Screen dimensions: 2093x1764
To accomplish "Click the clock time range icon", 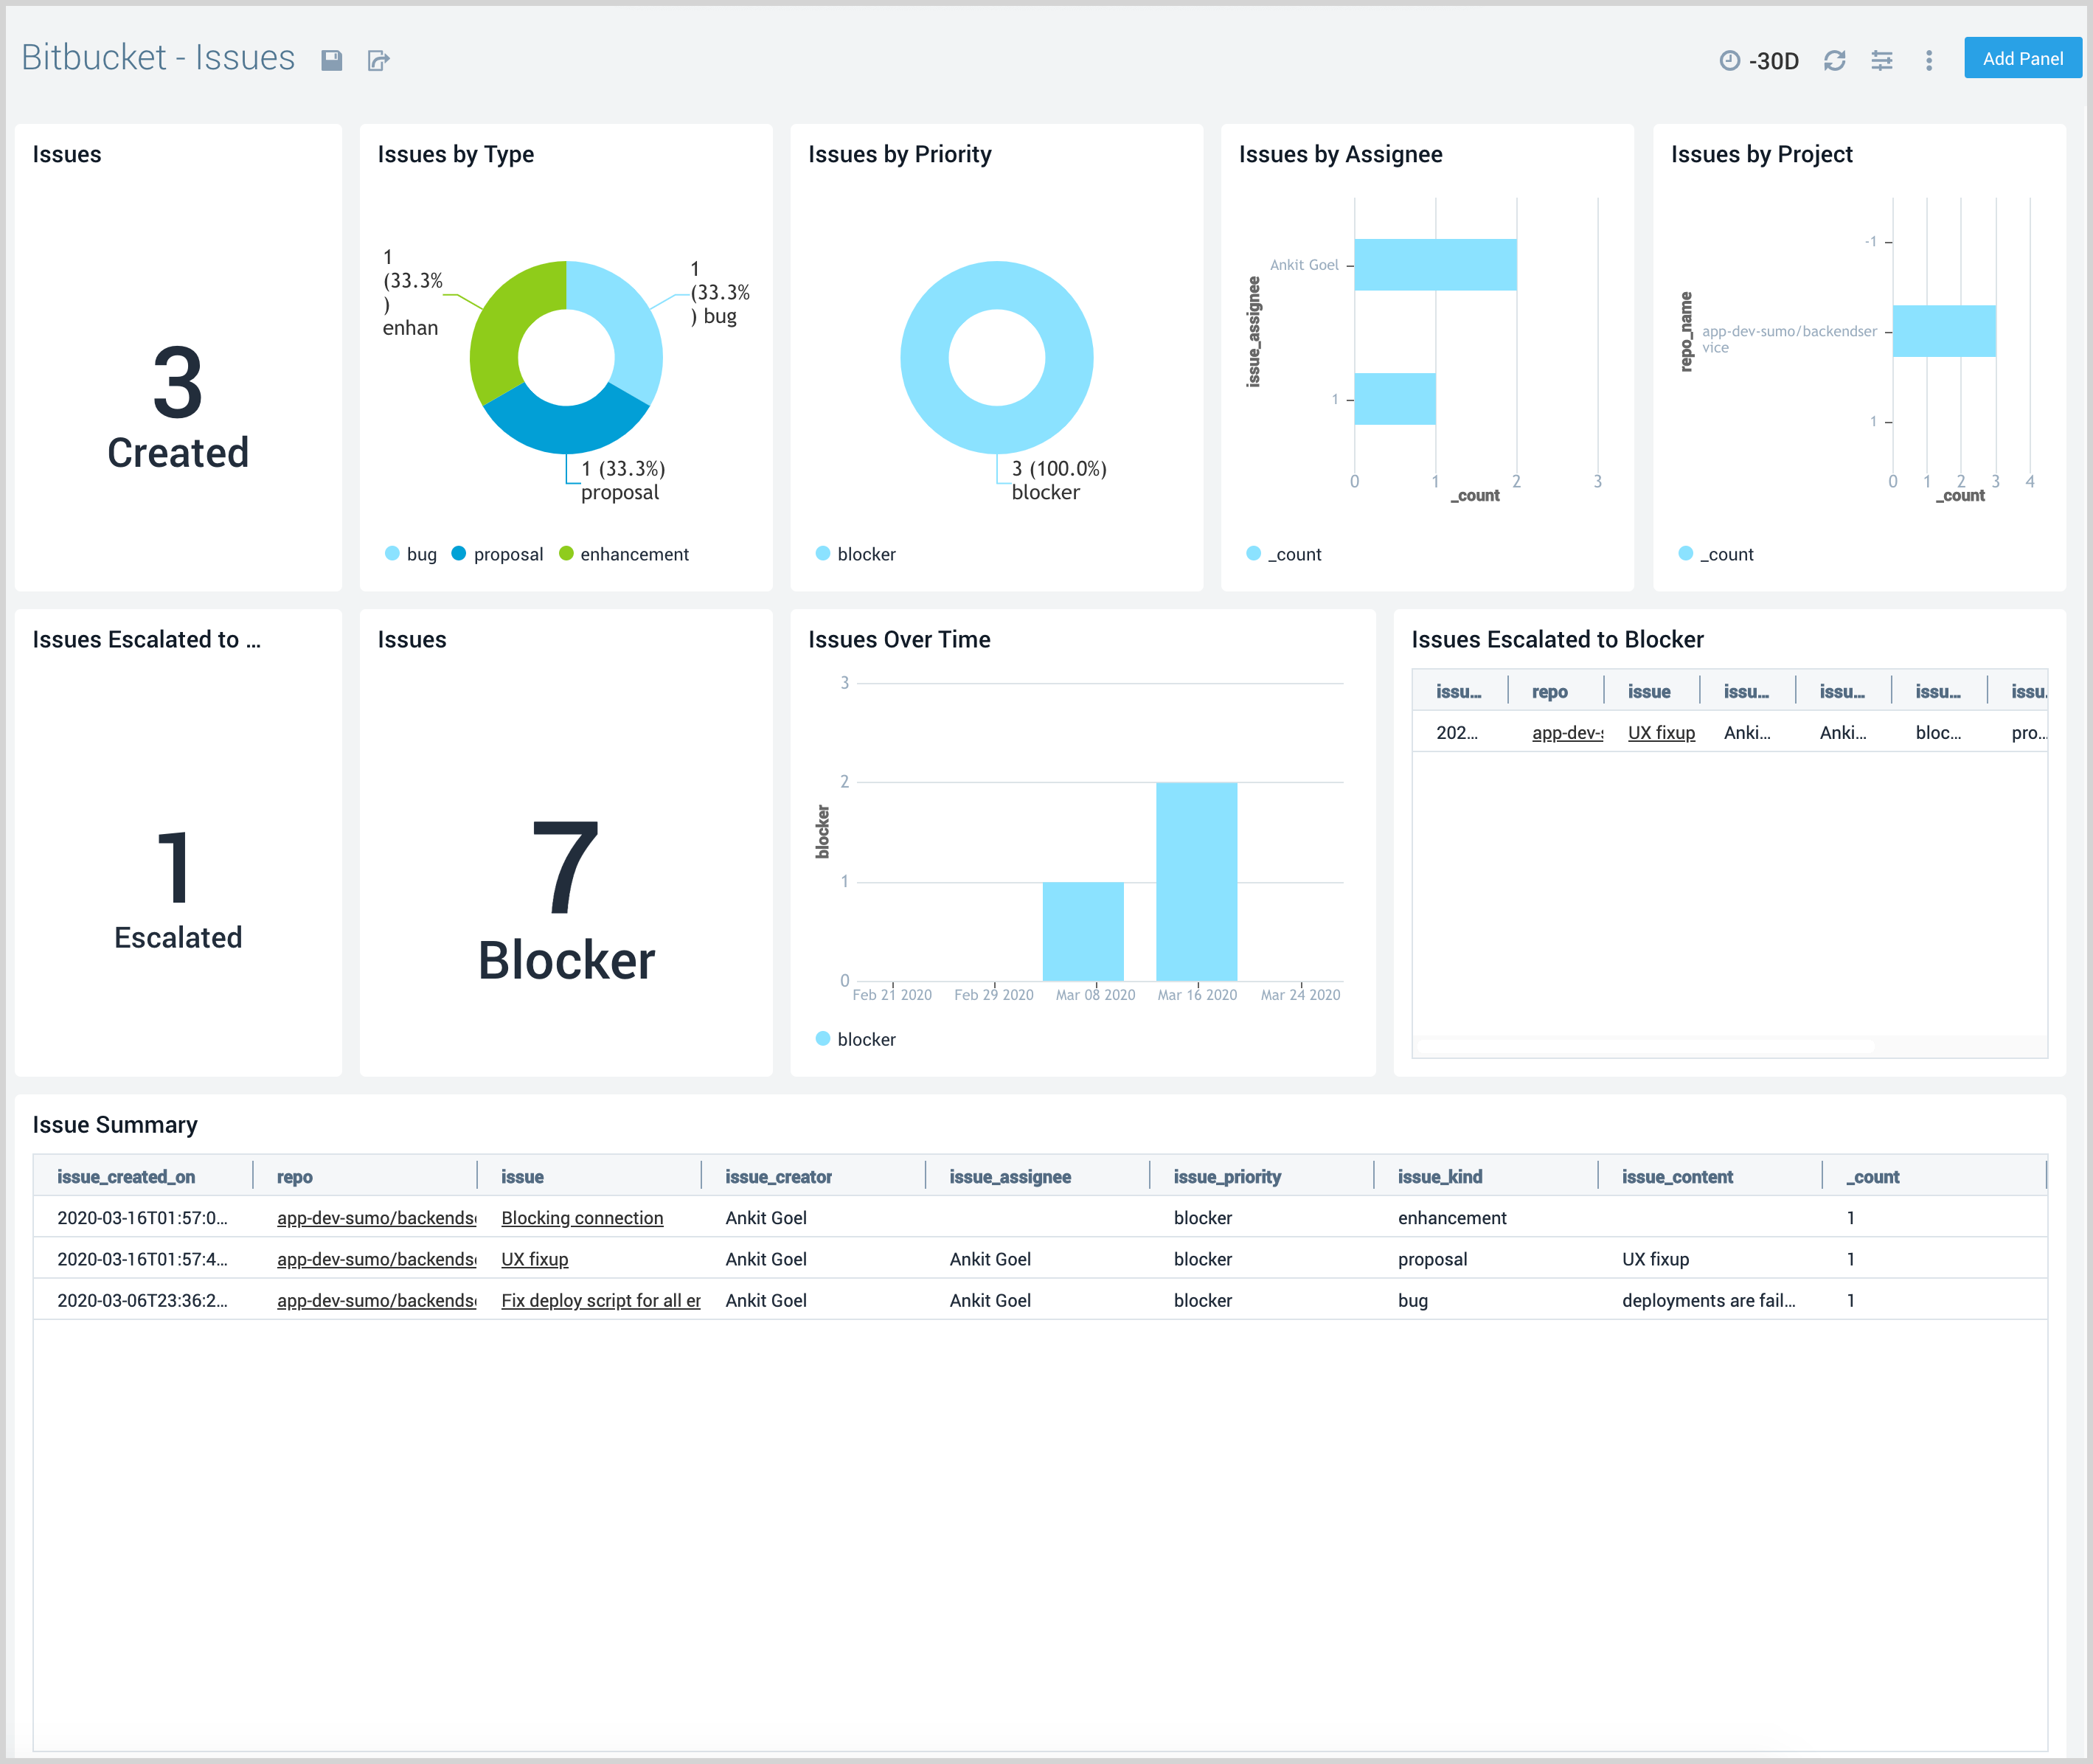I will point(1729,61).
